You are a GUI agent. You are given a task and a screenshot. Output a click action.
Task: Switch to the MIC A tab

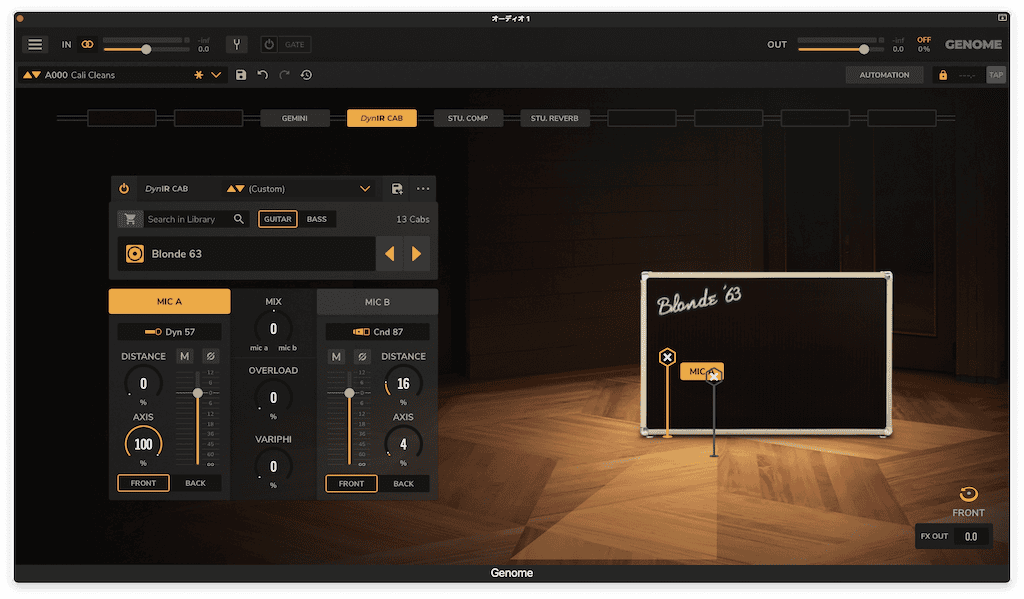[169, 301]
